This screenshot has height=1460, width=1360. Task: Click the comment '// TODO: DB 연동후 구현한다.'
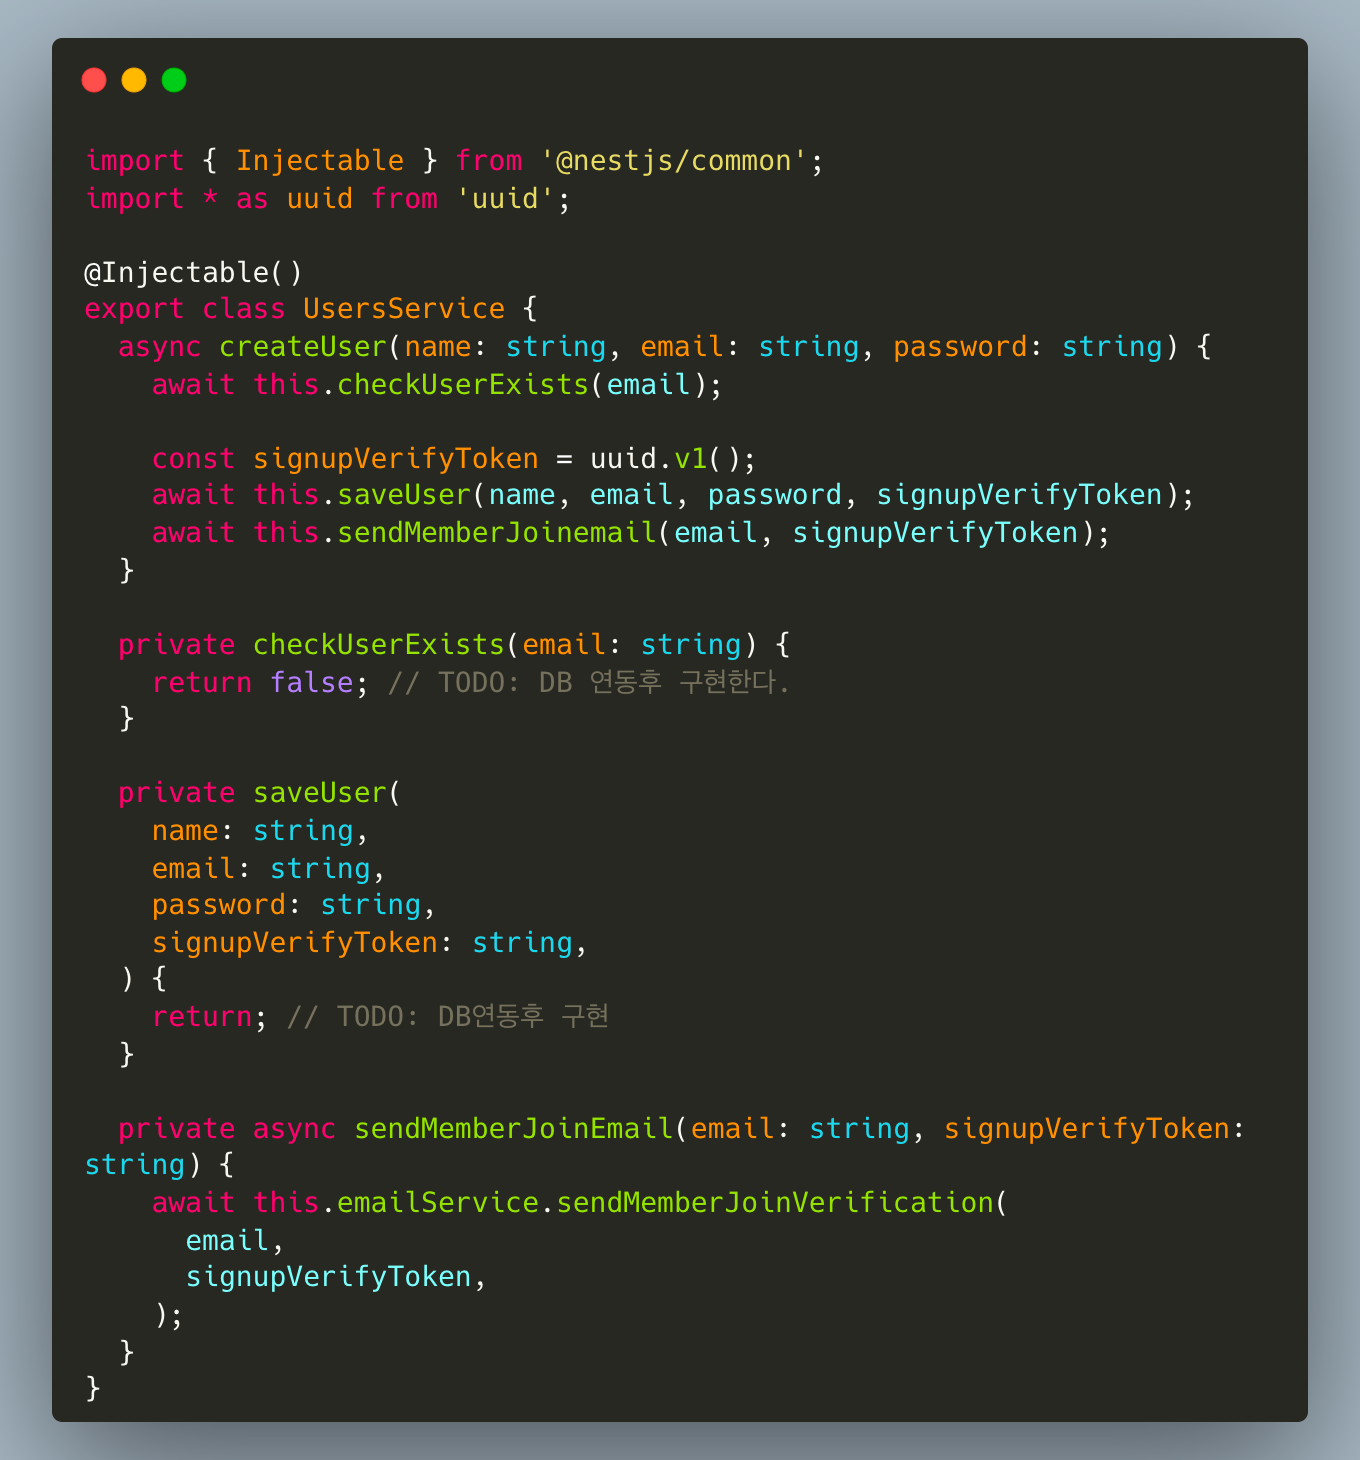[589, 683]
